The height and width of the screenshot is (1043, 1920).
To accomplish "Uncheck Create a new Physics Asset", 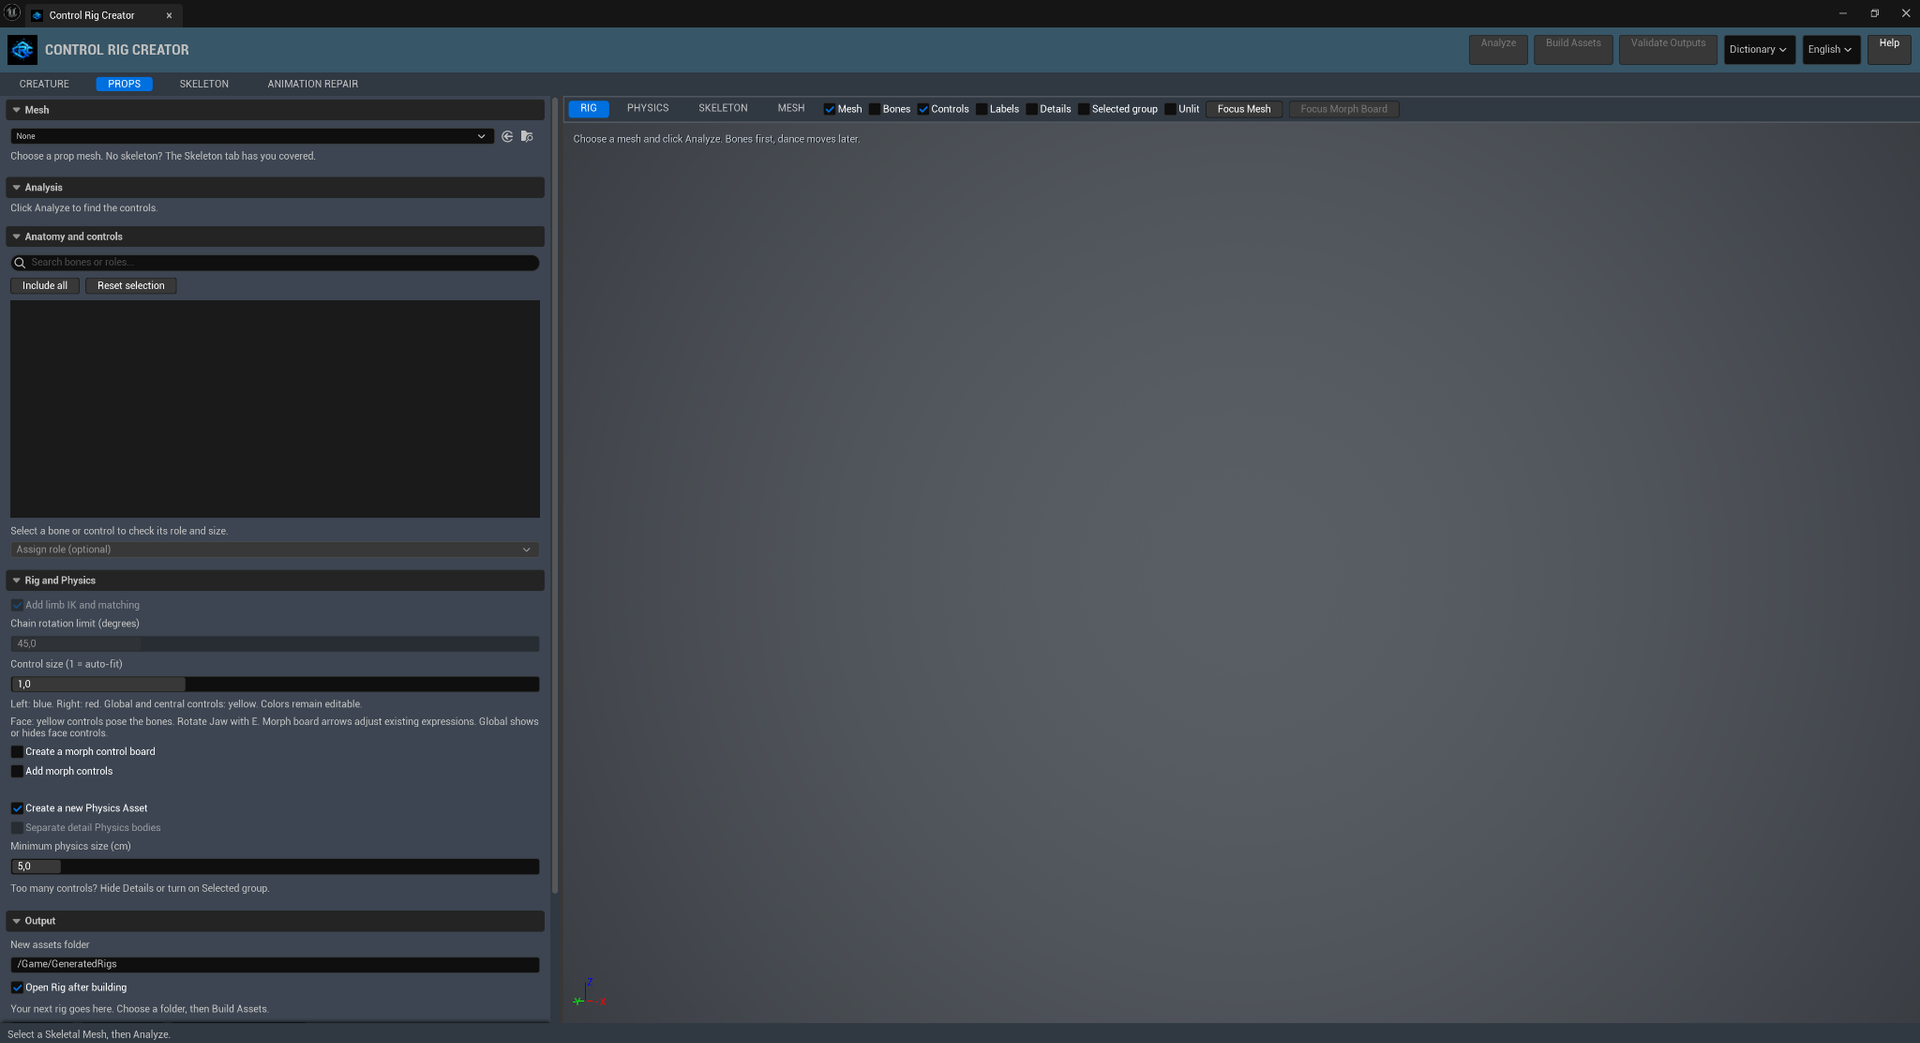I will click(x=17, y=808).
